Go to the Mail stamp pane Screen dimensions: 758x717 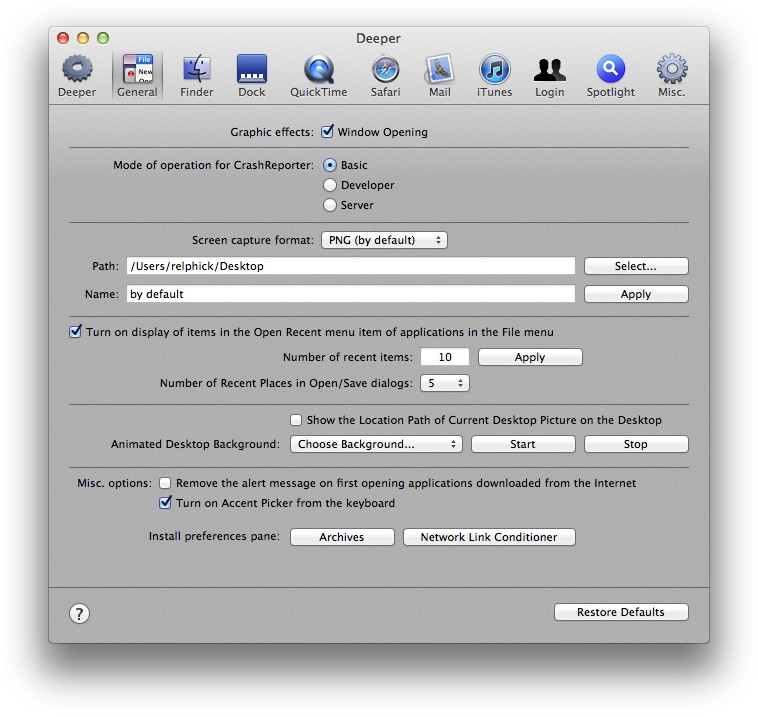coord(439,76)
